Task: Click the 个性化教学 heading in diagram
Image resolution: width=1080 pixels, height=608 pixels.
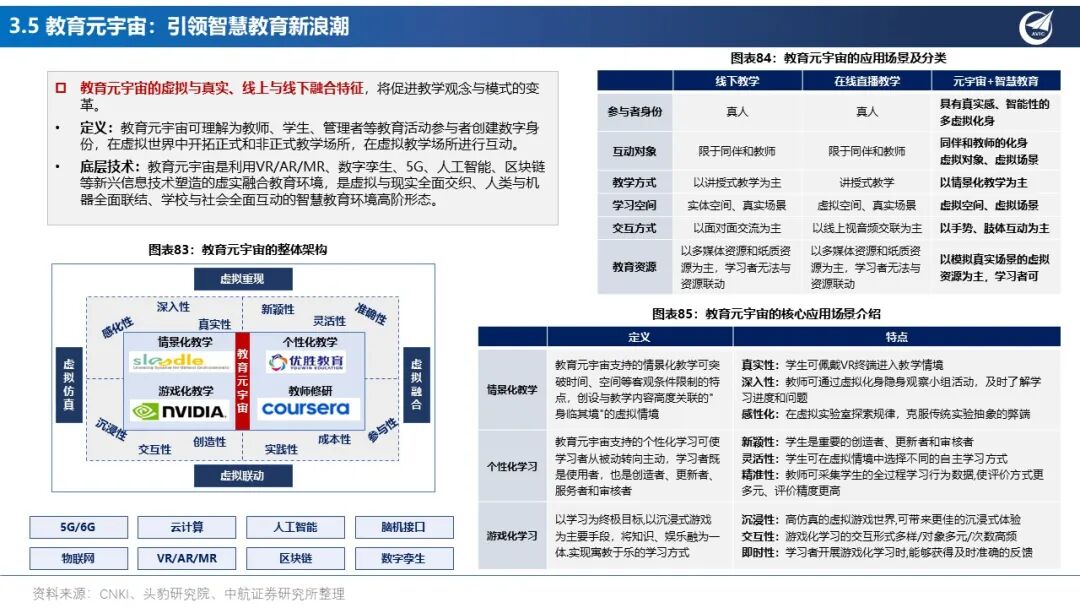Action: coord(310,342)
